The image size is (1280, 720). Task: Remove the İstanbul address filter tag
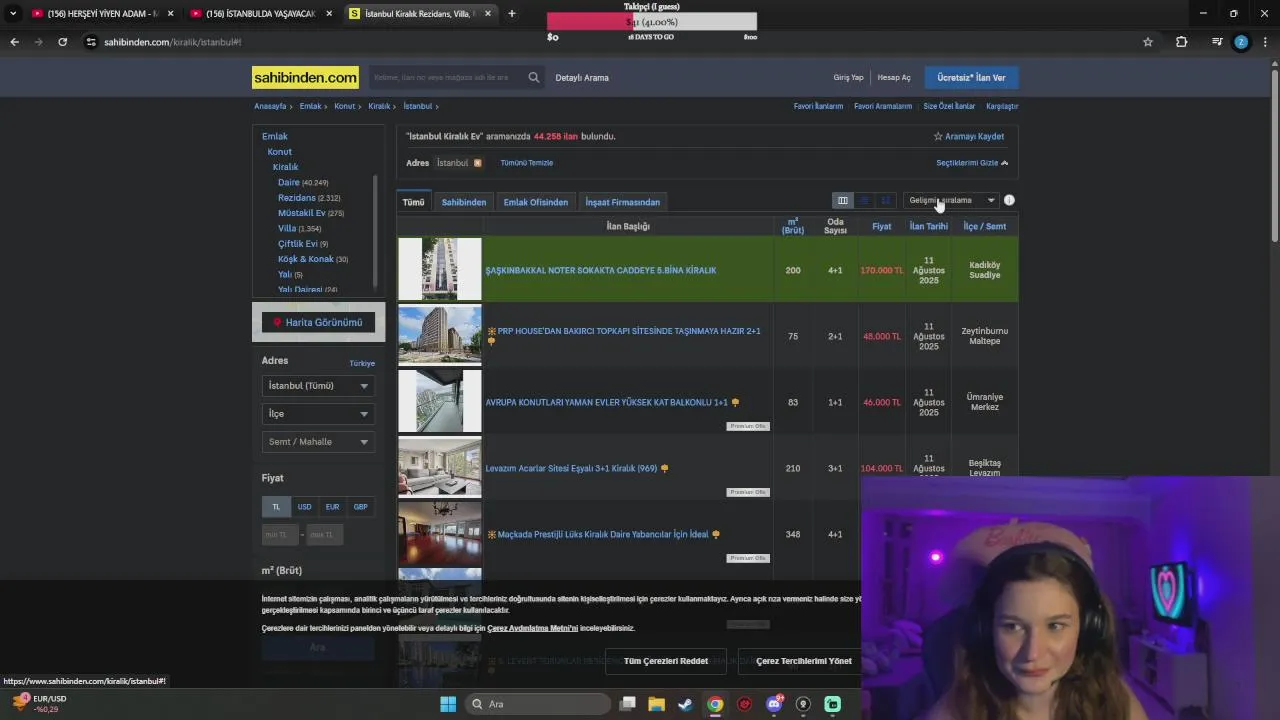(477, 163)
